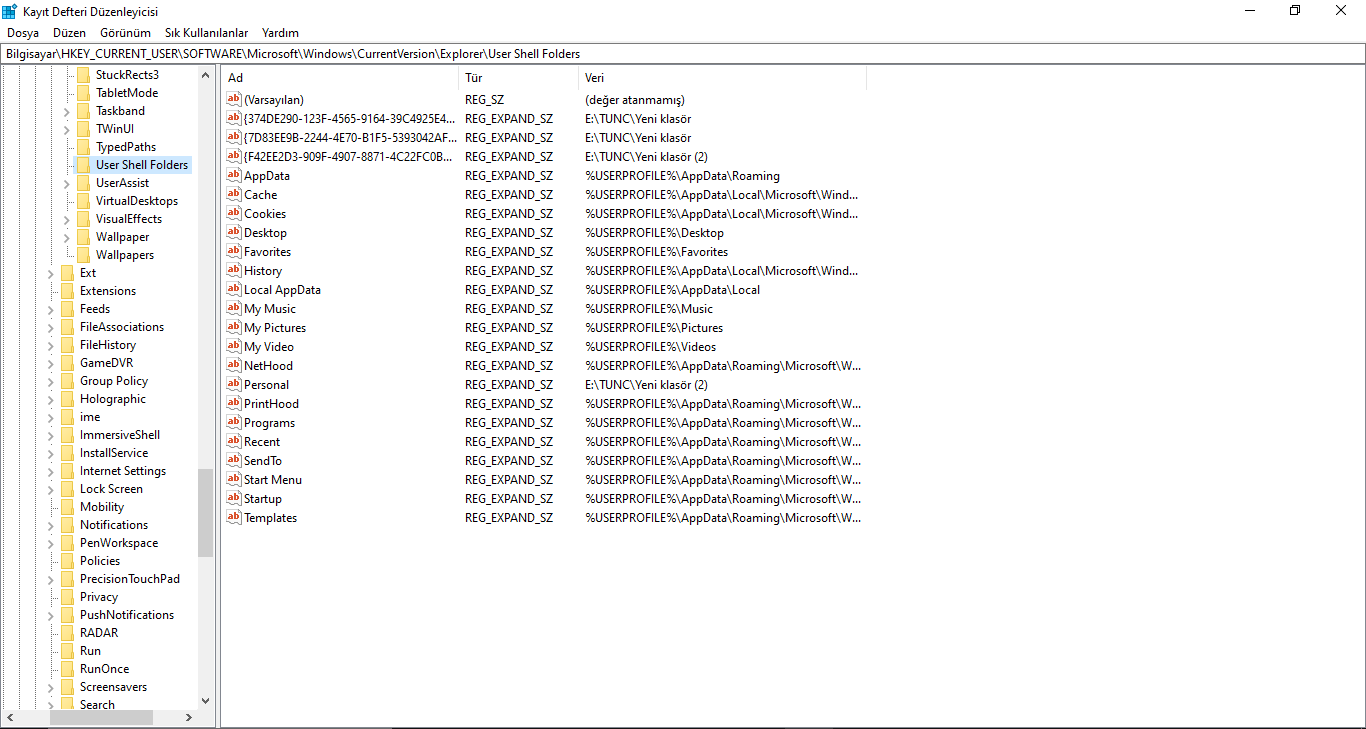Image resolution: width=1366 pixels, height=729 pixels.
Task: Select the Personal value icon
Action: coord(234,384)
